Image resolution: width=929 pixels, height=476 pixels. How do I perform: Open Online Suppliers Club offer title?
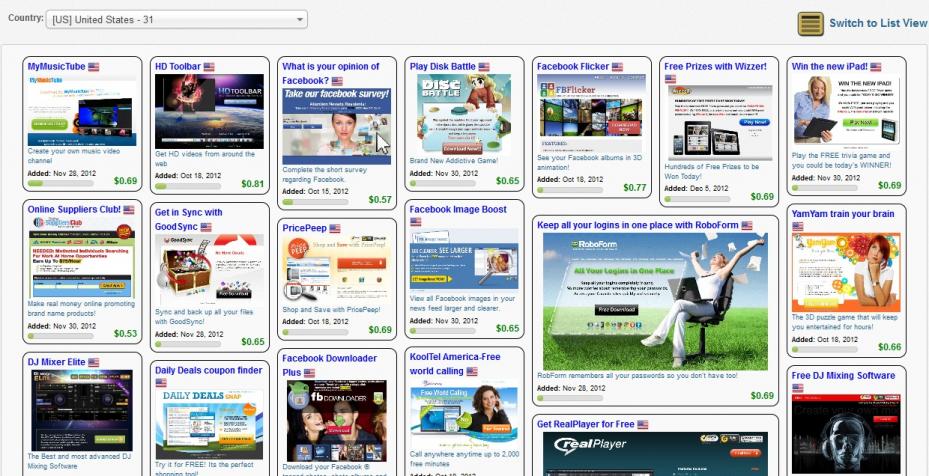(74, 209)
